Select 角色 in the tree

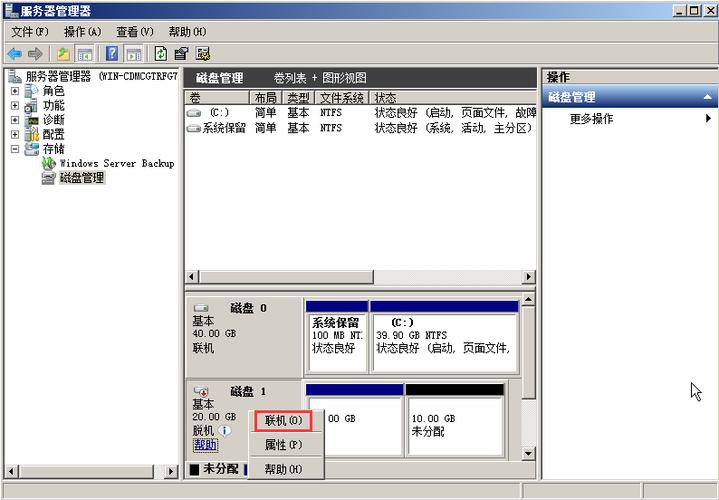click(53, 91)
